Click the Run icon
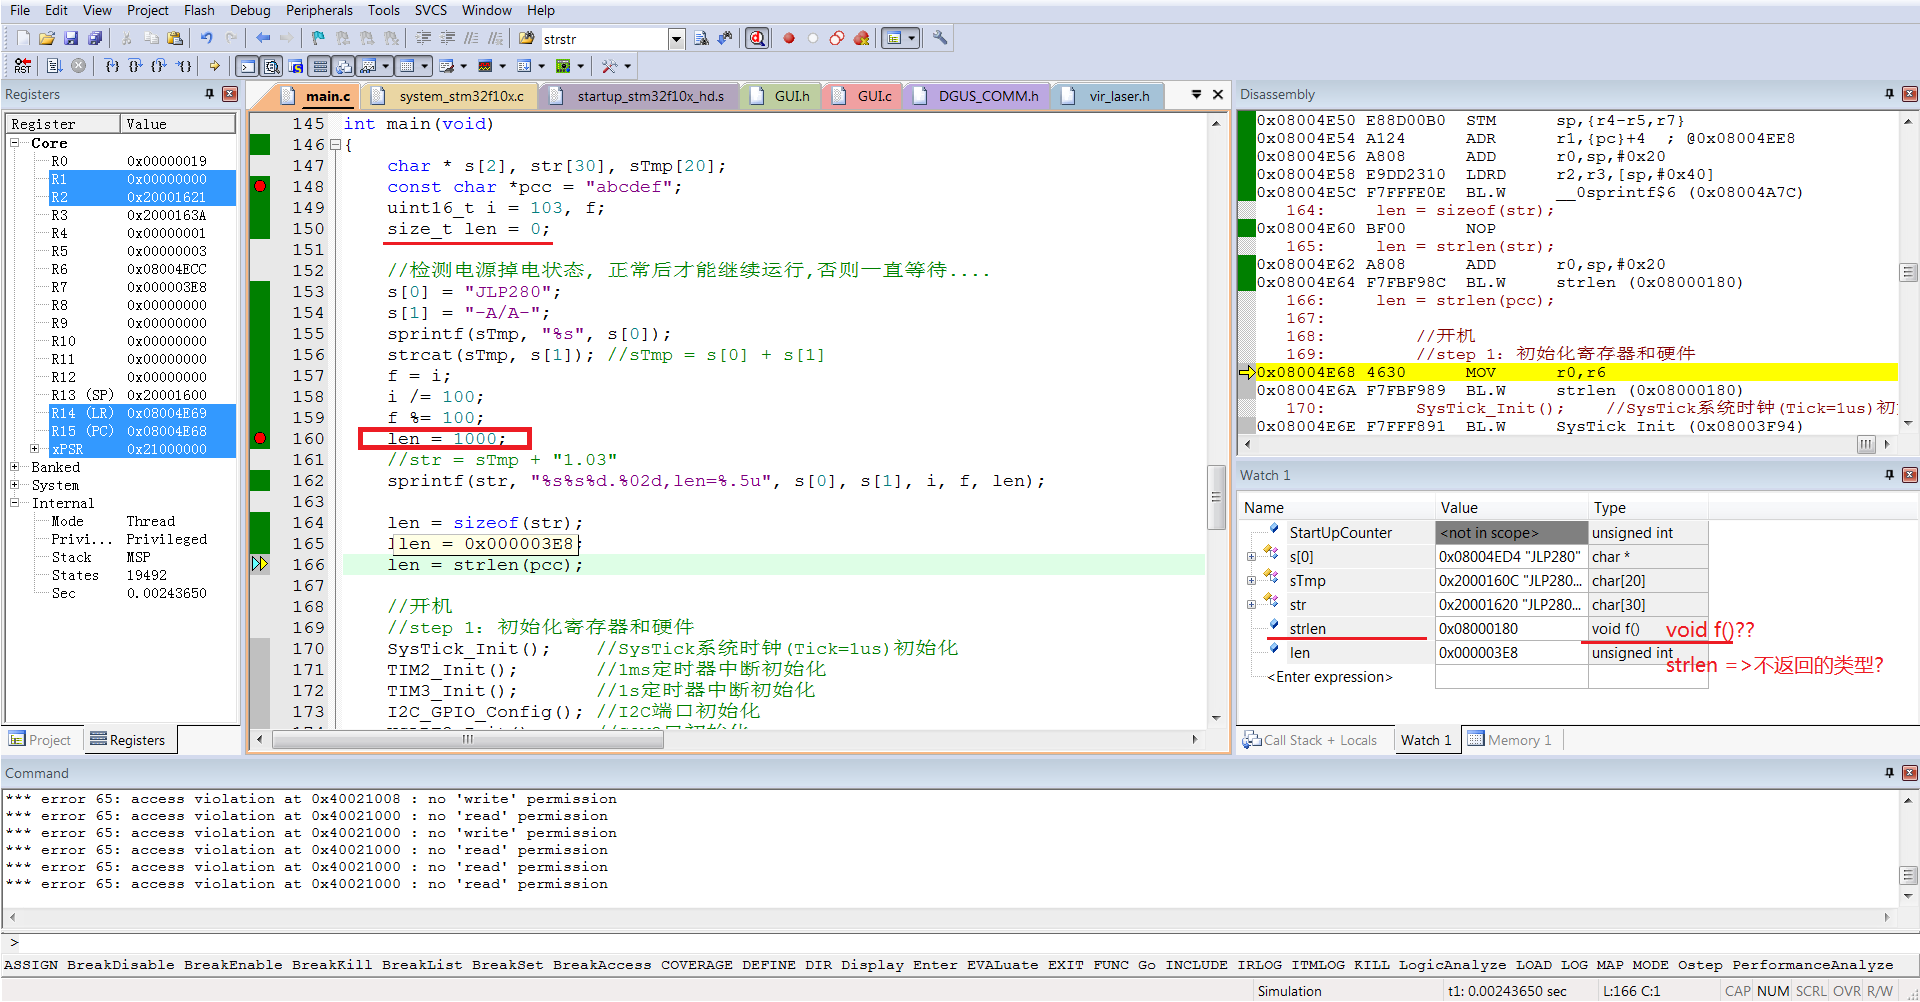The height and width of the screenshot is (1002, 1920). pos(54,66)
